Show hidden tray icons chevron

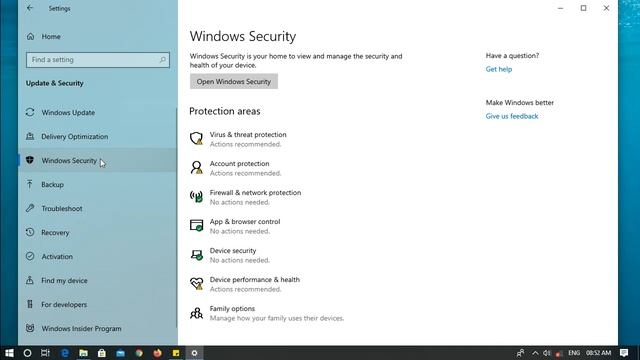point(535,353)
